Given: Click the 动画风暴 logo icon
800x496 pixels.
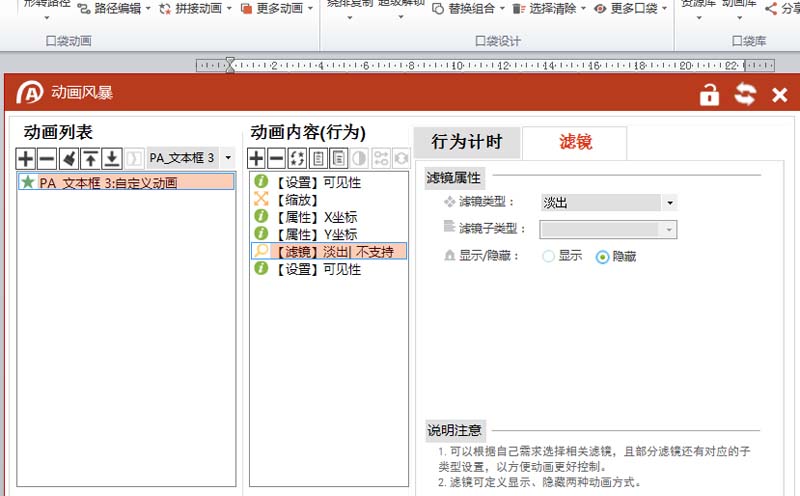Looking at the screenshot, I should pyautogui.click(x=30, y=92).
